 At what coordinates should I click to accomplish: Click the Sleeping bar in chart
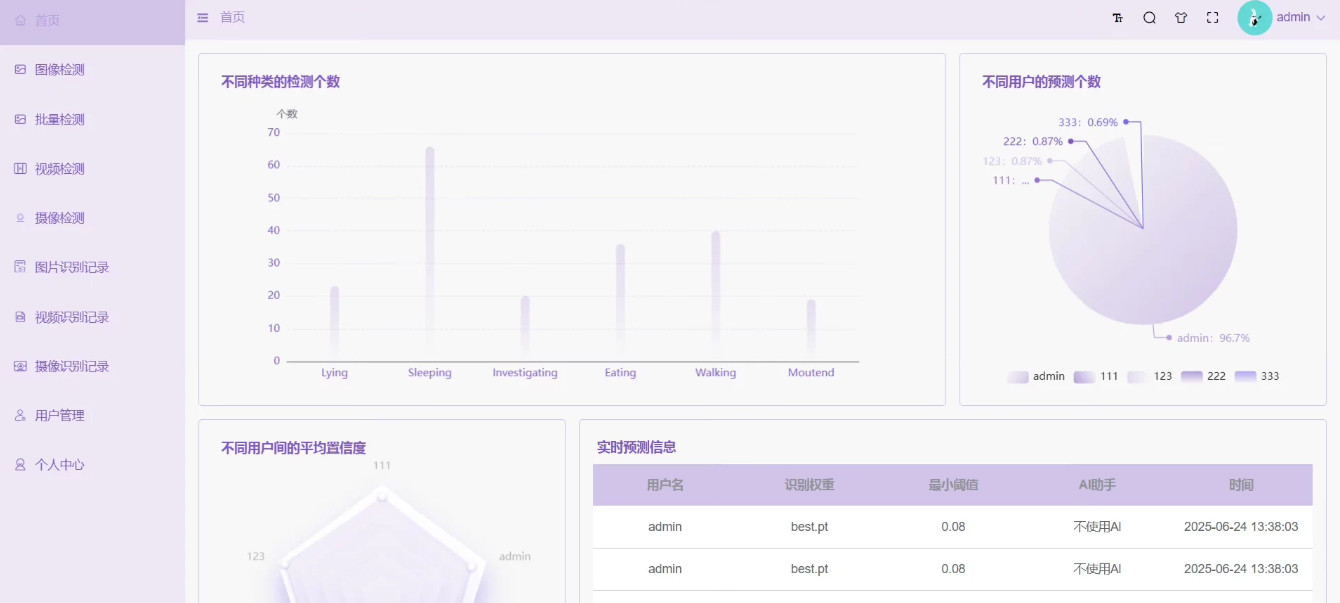[x=430, y=254]
